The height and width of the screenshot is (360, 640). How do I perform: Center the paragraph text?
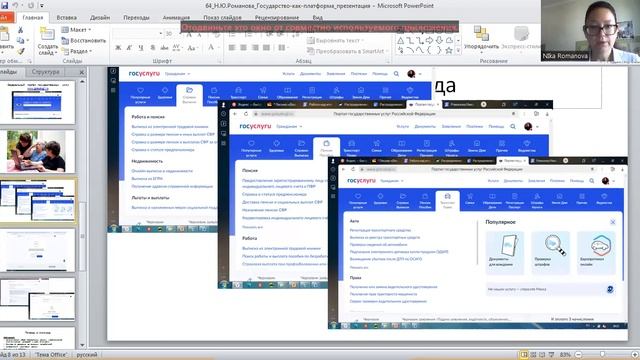(x=243, y=48)
